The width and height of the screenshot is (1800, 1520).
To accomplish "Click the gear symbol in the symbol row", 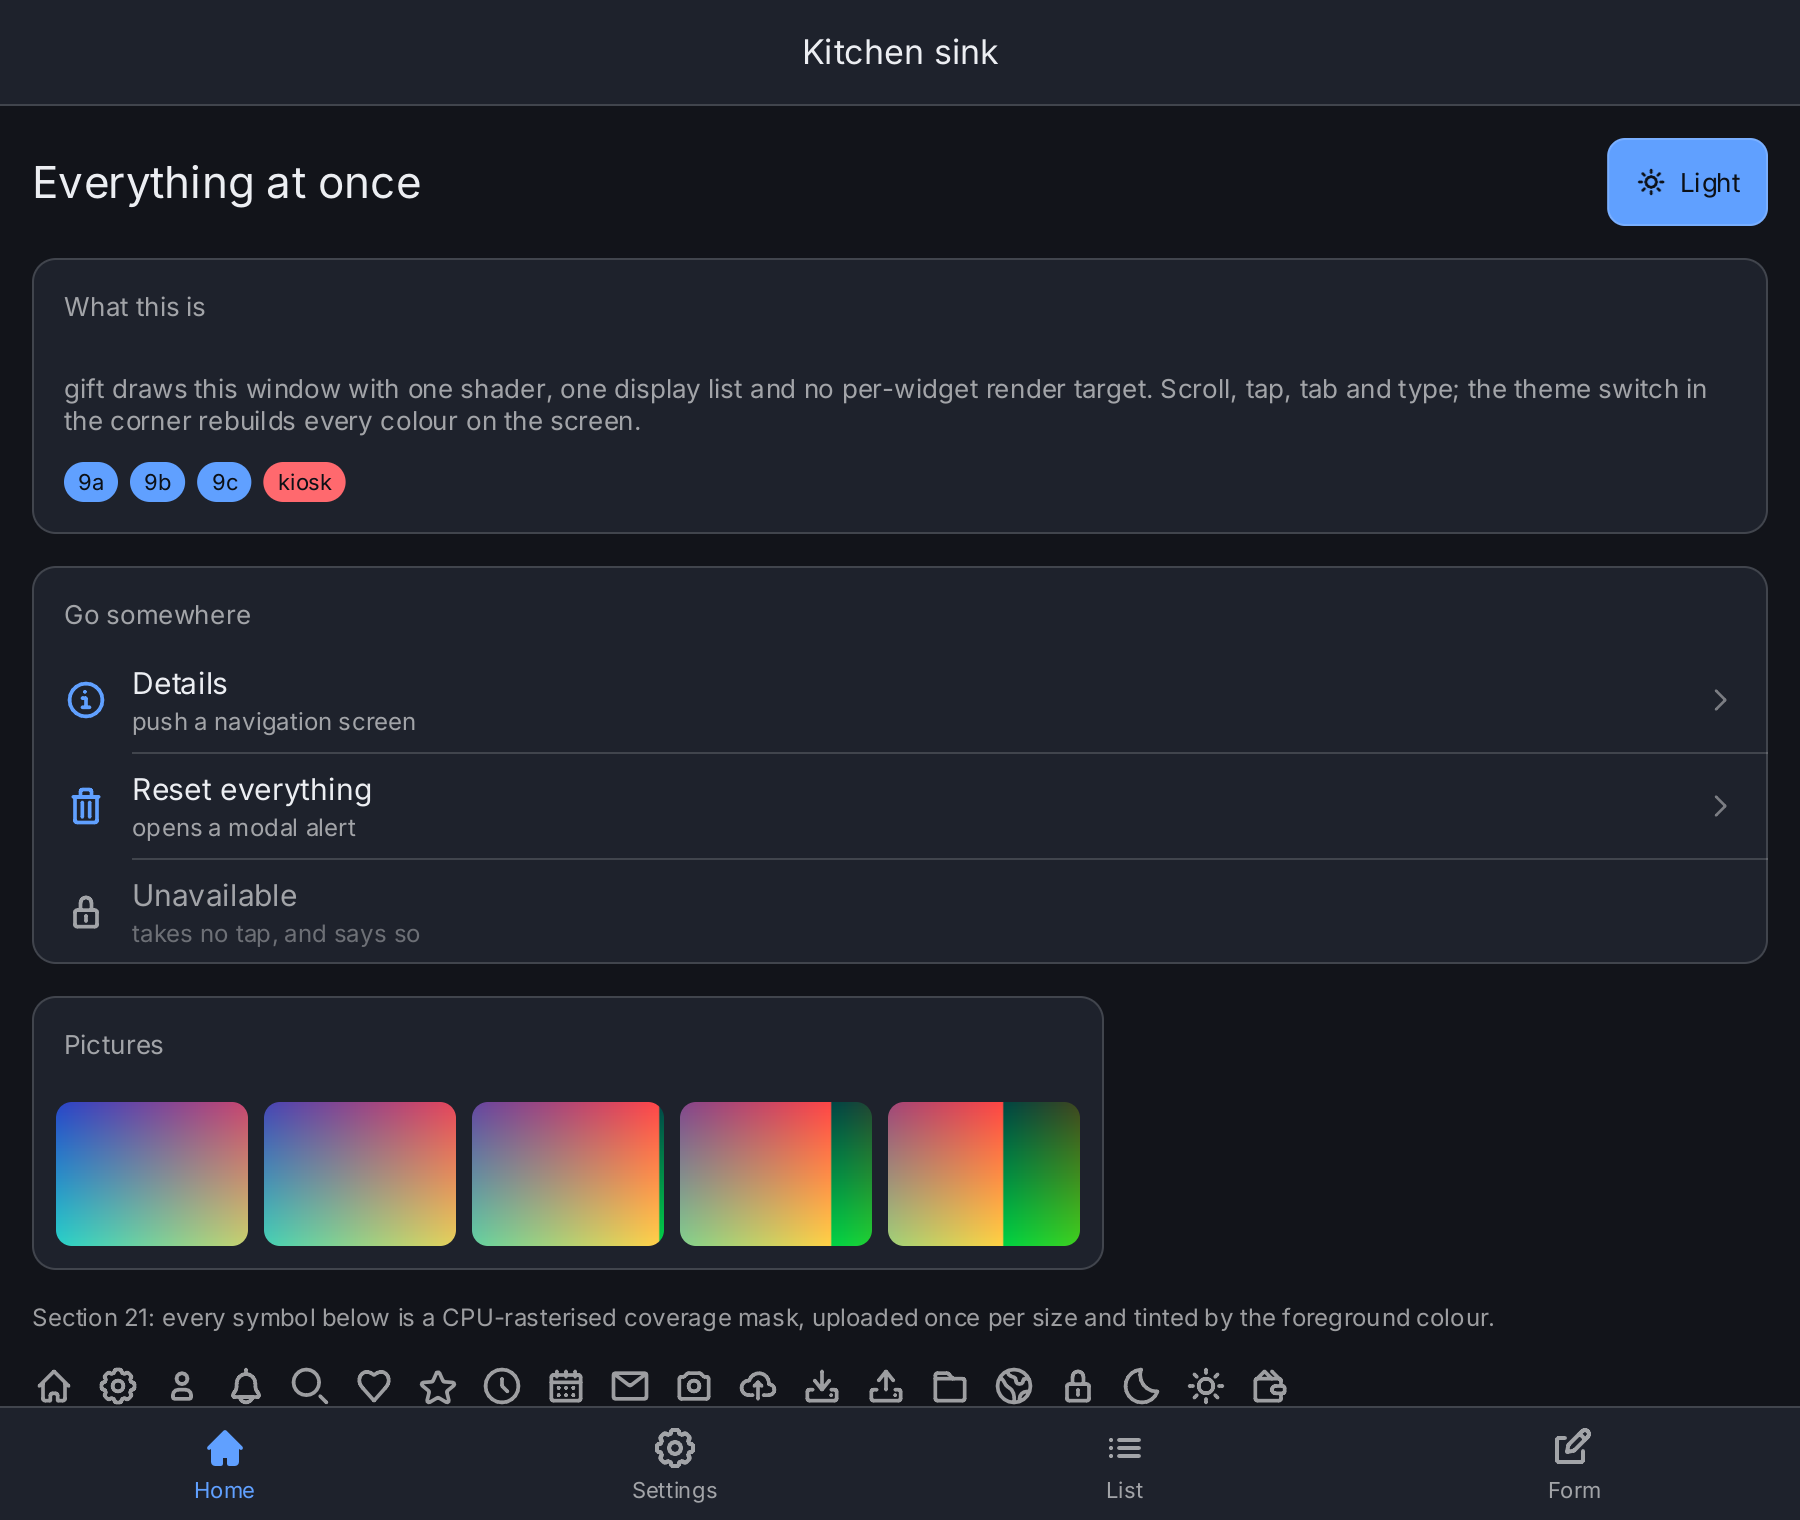I will [x=118, y=1386].
